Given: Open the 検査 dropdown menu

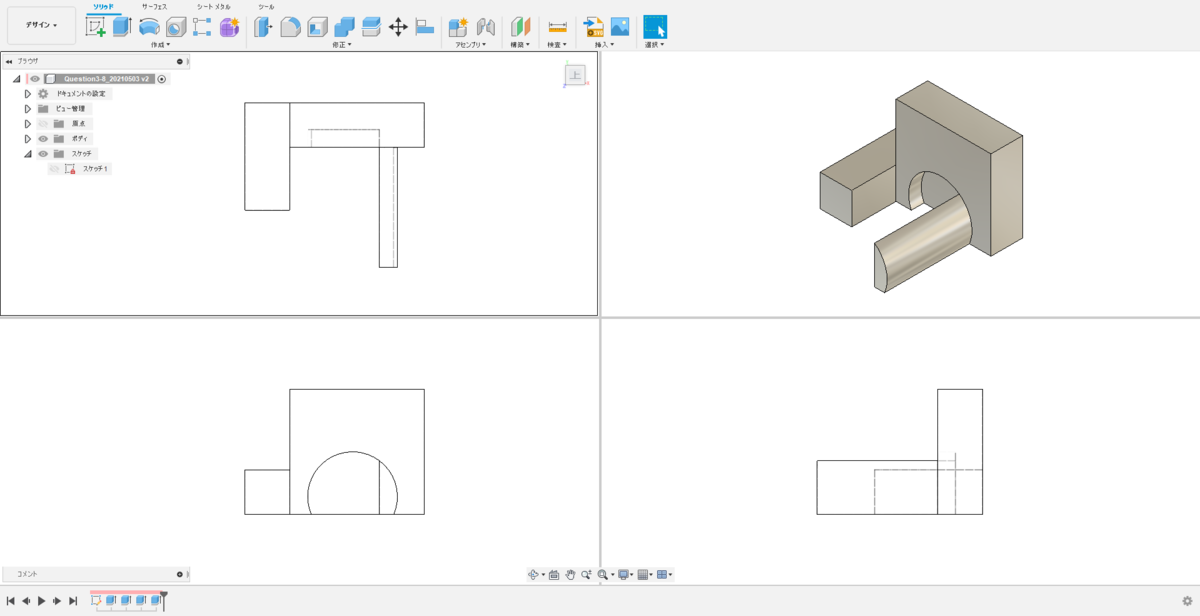Looking at the screenshot, I should click(557, 45).
